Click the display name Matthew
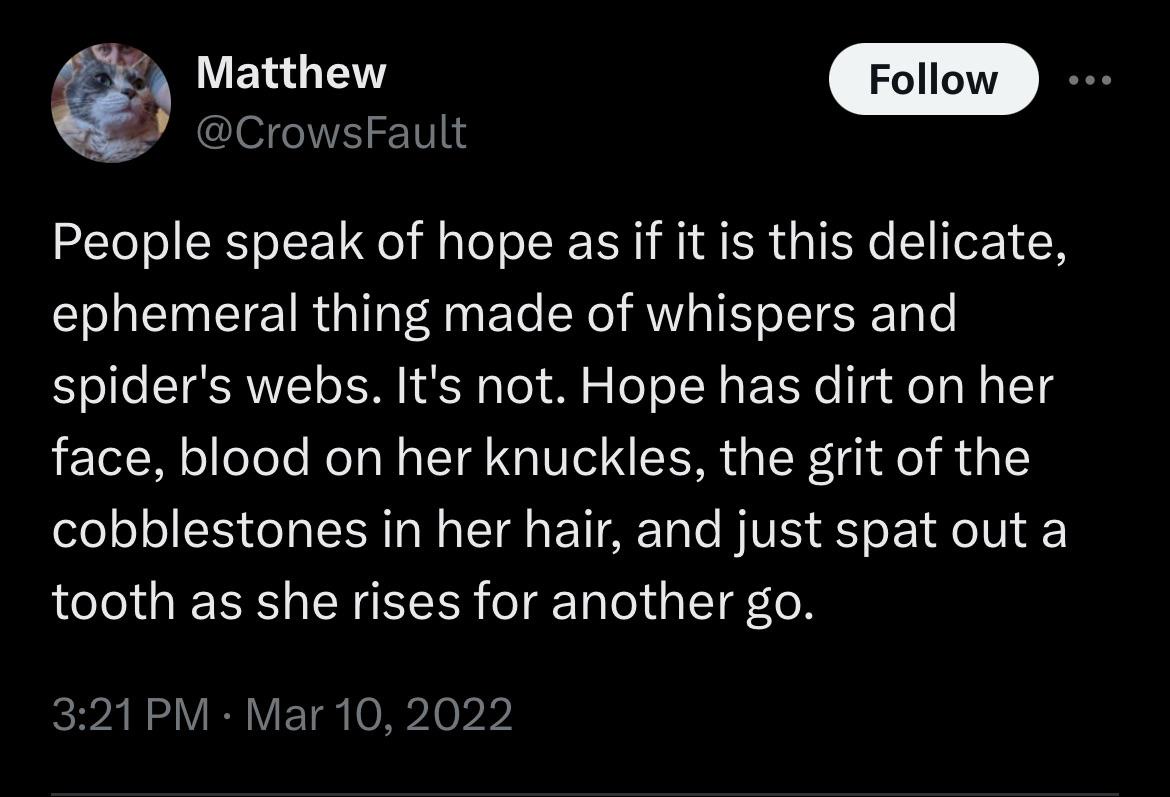1170x797 pixels. (x=291, y=73)
